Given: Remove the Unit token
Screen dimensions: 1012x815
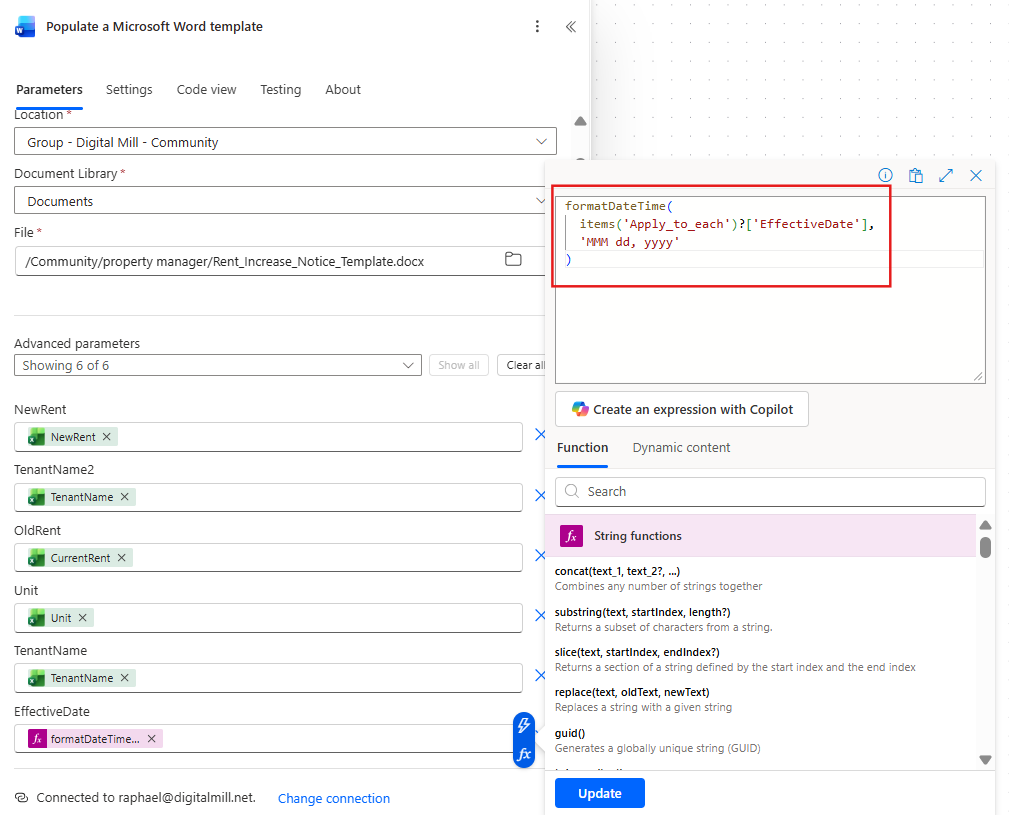Looking at the screenshot, I should (x=83, y=618).
